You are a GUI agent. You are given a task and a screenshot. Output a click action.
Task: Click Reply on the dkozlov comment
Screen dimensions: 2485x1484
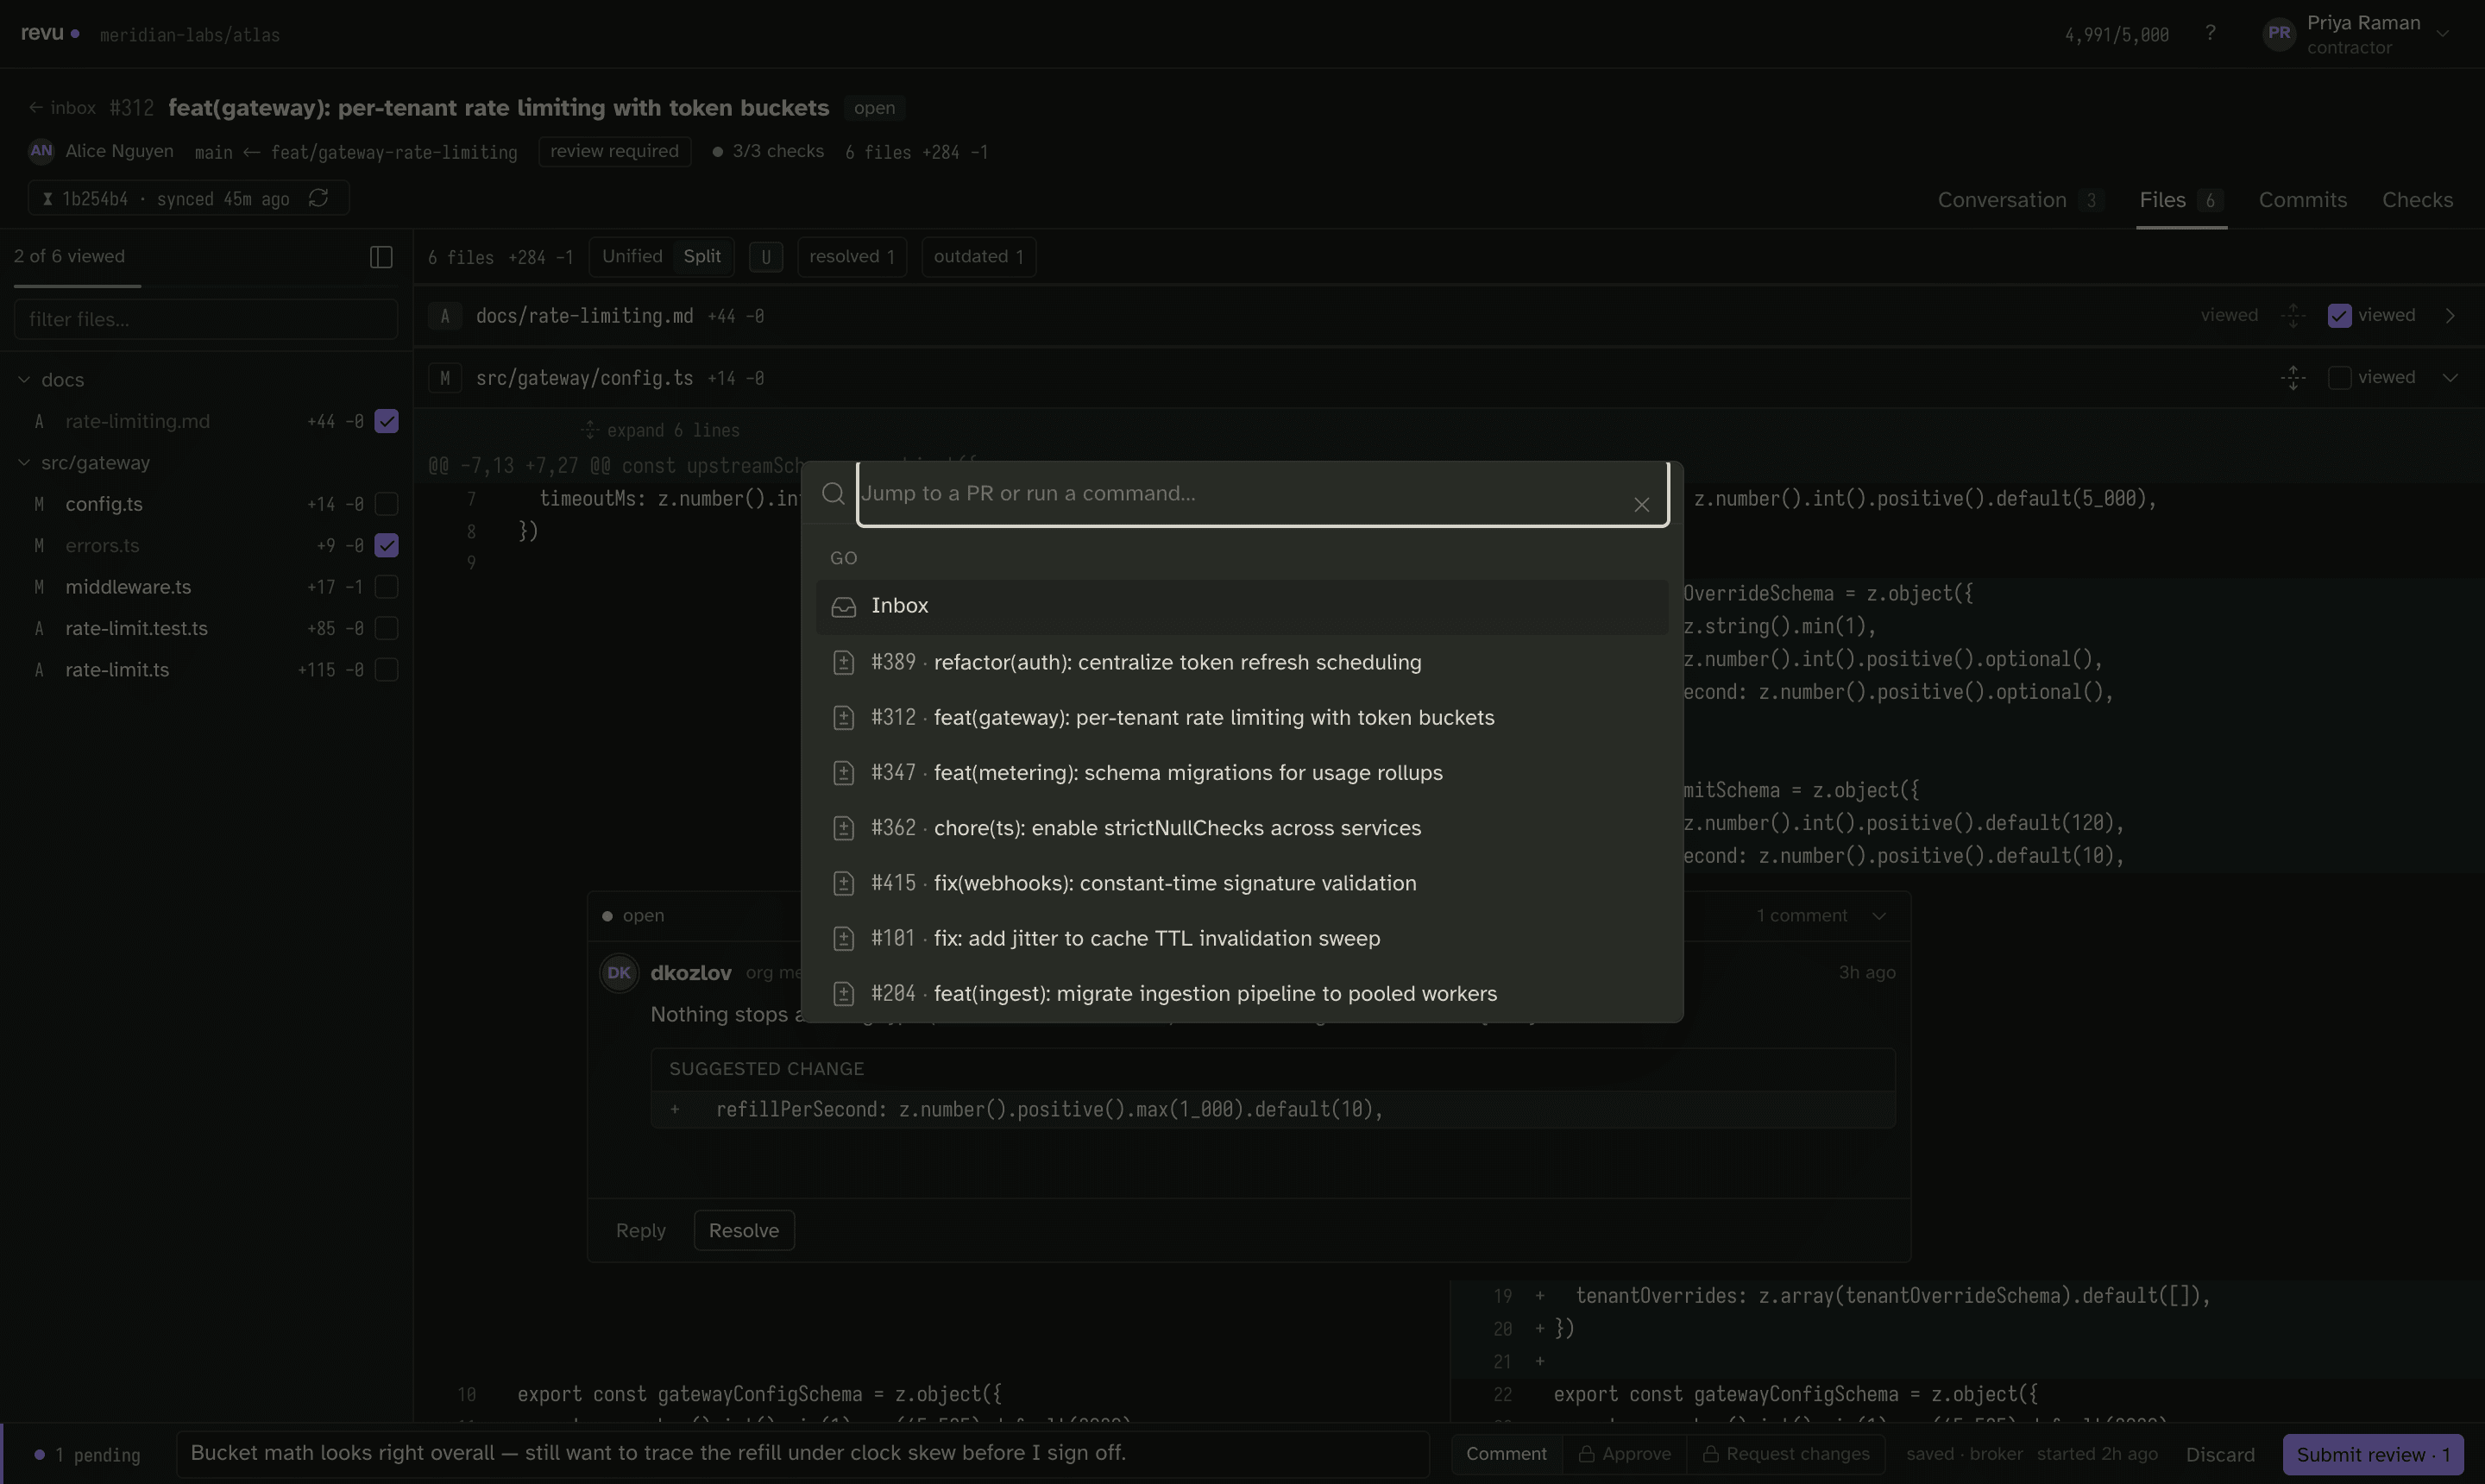pyautogui.click(x=641, y=1231)
